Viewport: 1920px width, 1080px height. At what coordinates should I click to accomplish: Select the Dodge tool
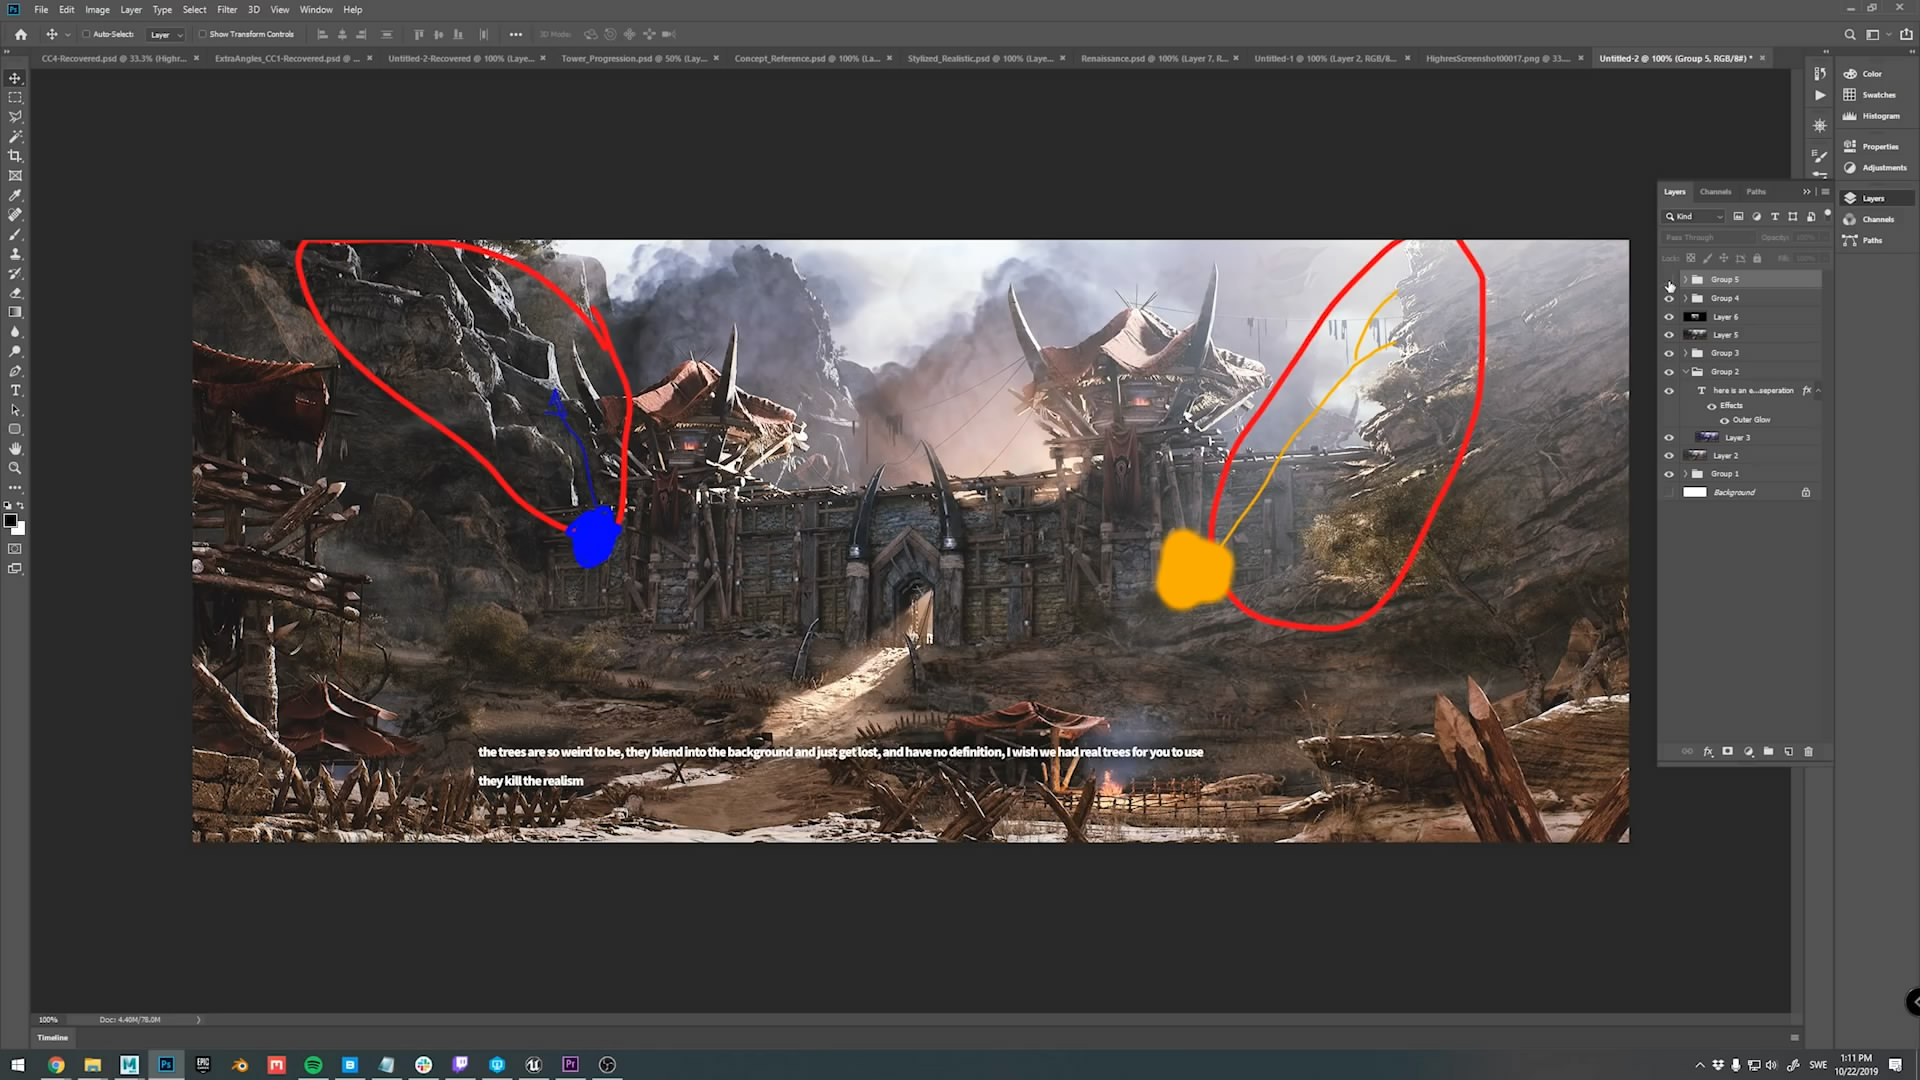coord(15,351)
